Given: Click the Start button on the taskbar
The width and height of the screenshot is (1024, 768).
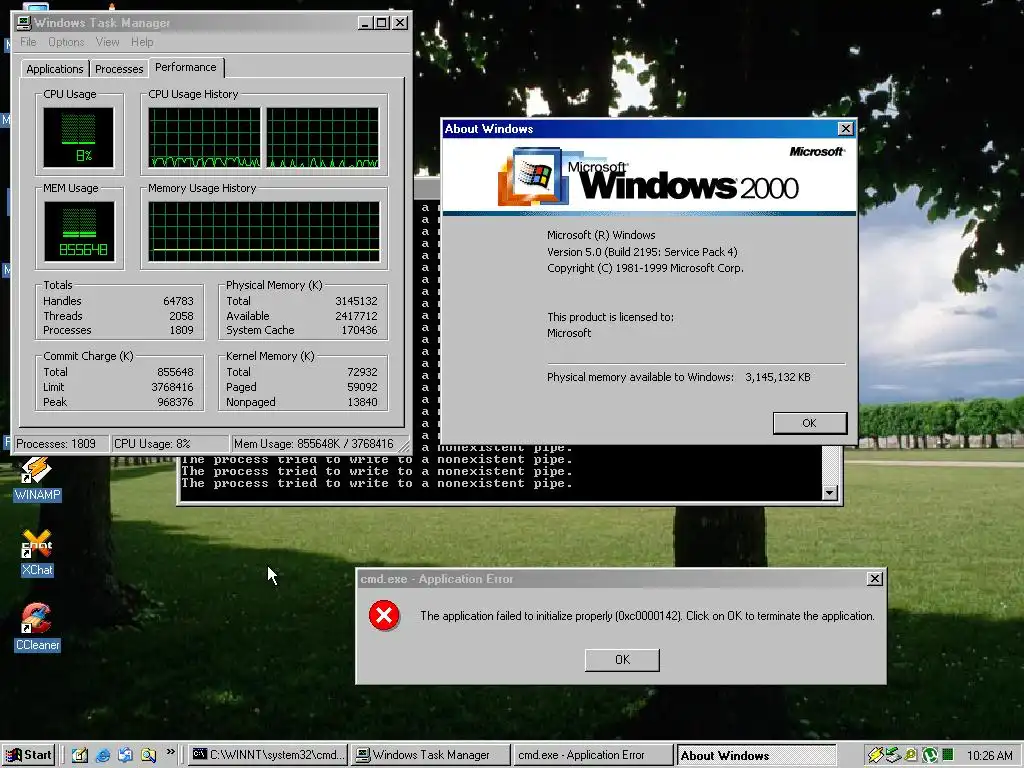Looking at the screenshot, I should [x=28, y=755].
